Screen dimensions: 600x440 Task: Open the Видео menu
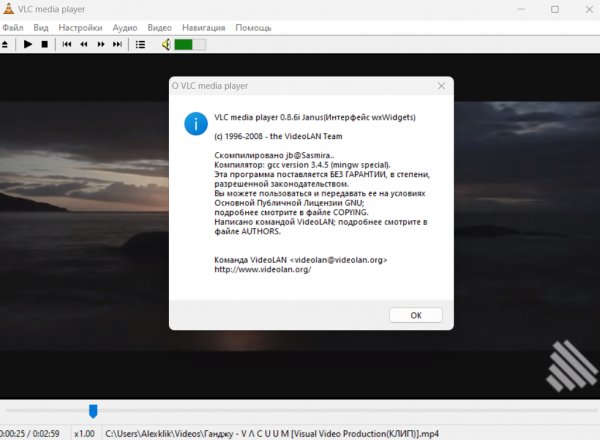click(160, 28)
